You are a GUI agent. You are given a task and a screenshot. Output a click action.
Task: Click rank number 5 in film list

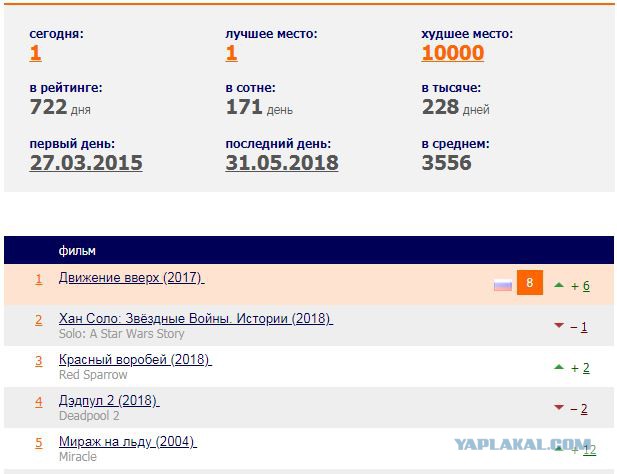tap(39, 443)
